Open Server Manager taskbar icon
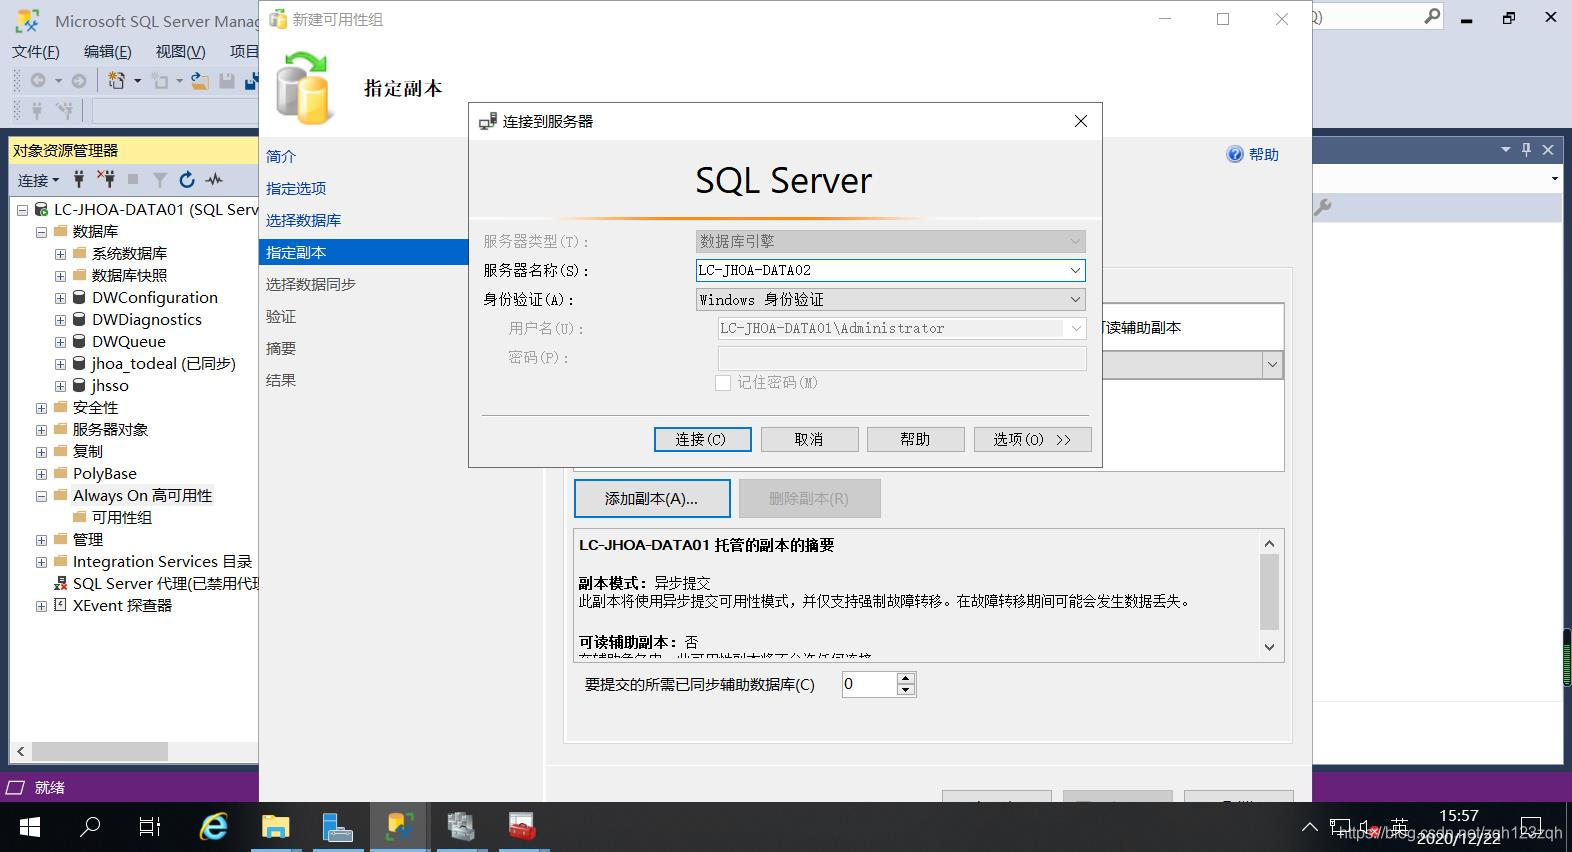 337,827
